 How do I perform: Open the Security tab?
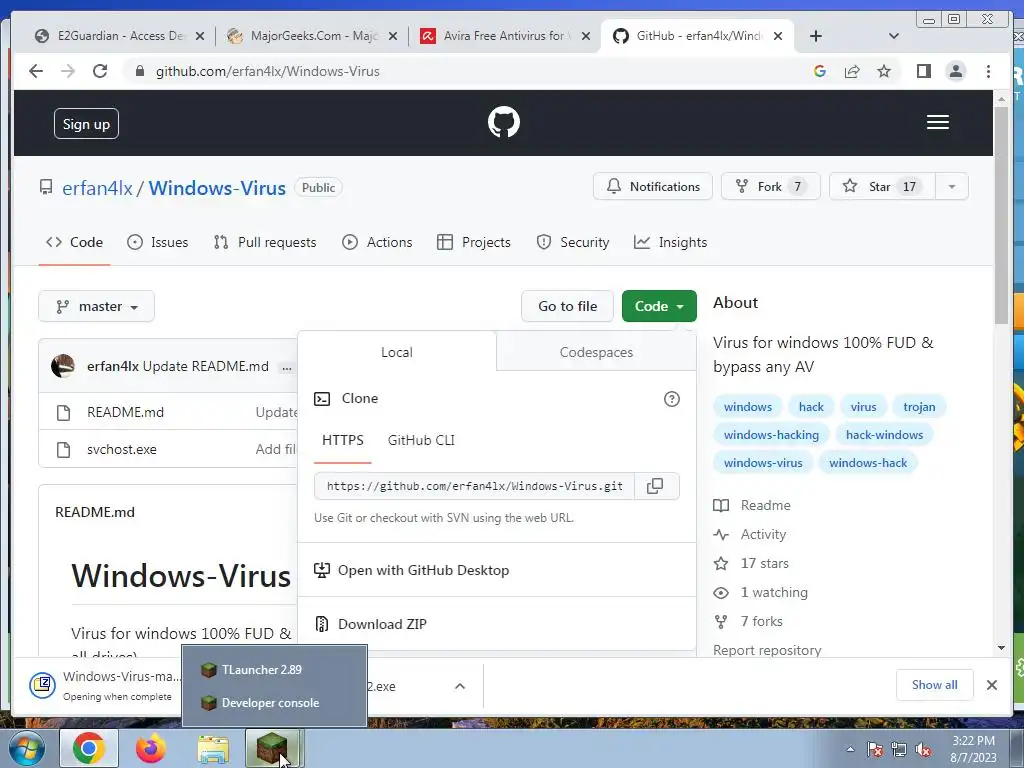pyautogui.click(x=573, y=242)
